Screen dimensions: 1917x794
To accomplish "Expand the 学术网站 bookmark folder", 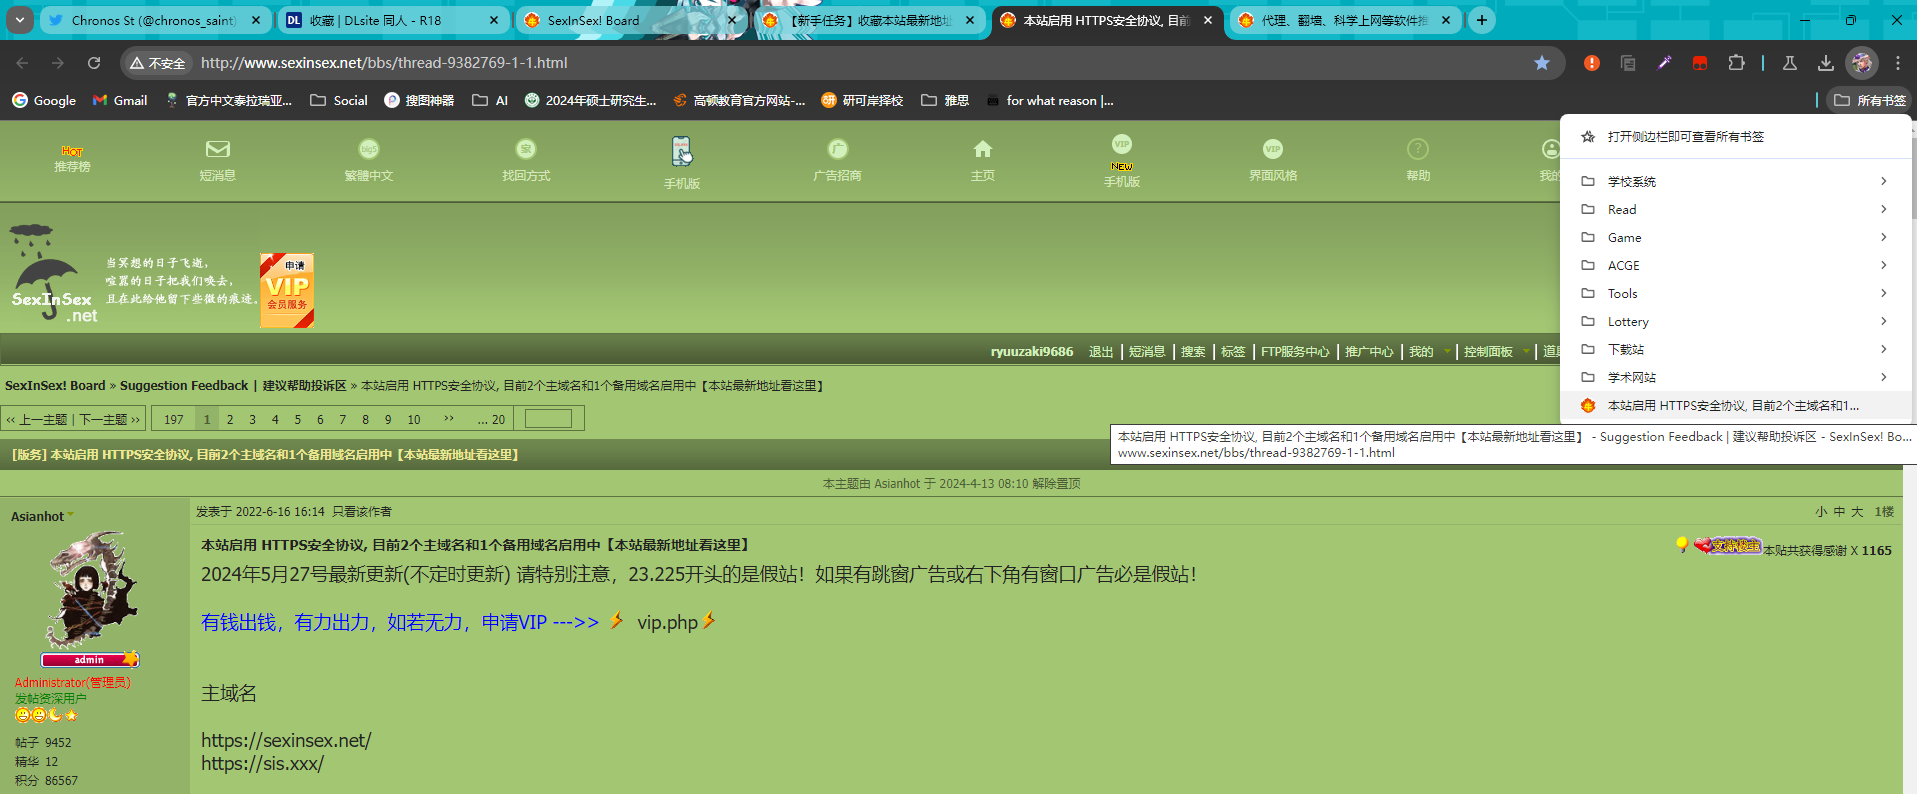I will tap(1736, 377).
